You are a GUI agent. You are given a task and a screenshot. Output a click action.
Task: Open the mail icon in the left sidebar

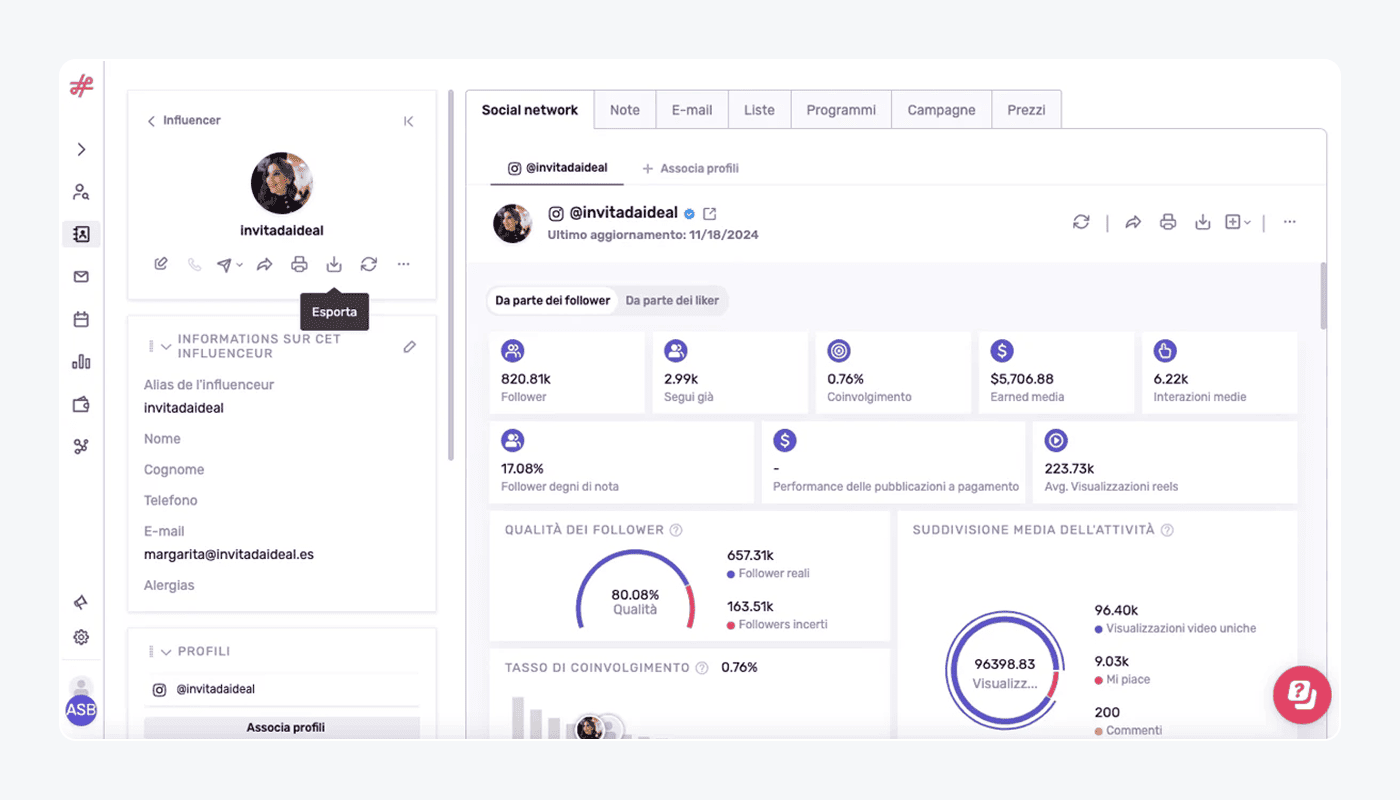point(81,277)
